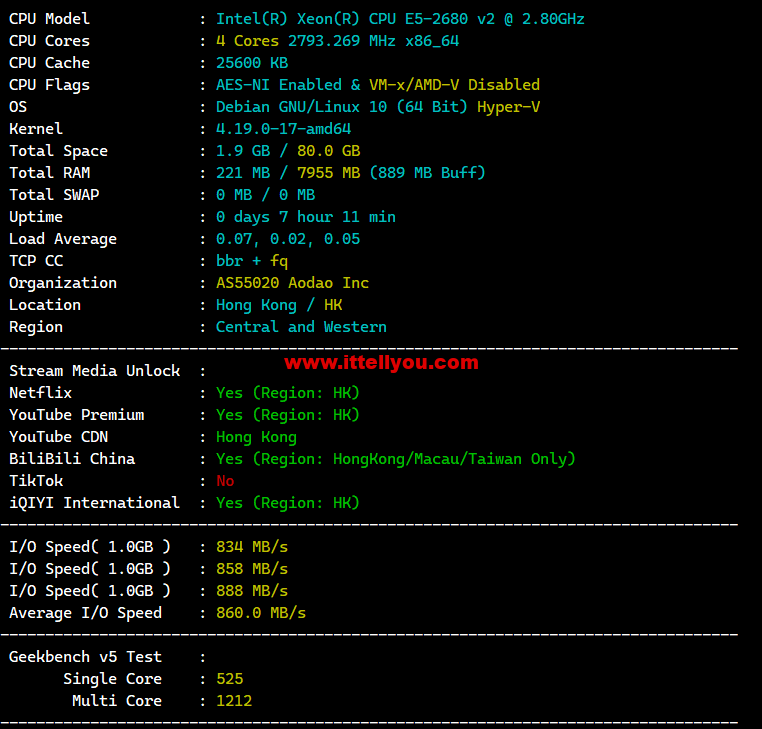Screen dimensions: 762x729
Task: Click the 'Geekbench v5 Test' heading
Action: tap(86, 657)
